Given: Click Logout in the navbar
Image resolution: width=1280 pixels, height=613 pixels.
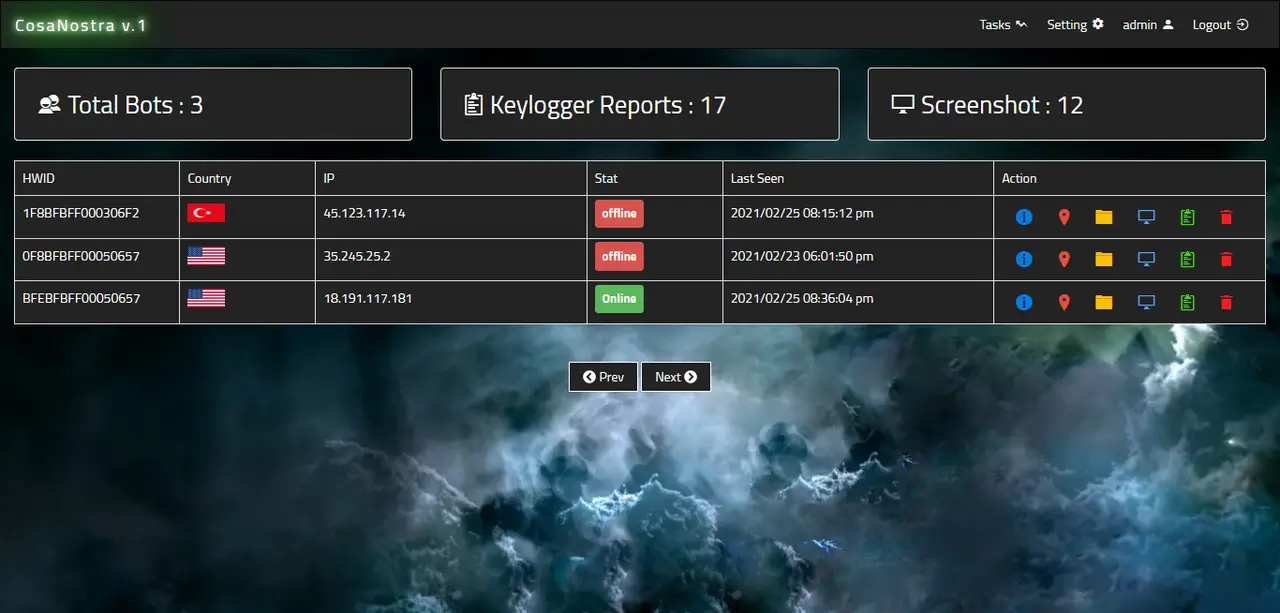Looking at the screenshot, I should [1220, 24].
